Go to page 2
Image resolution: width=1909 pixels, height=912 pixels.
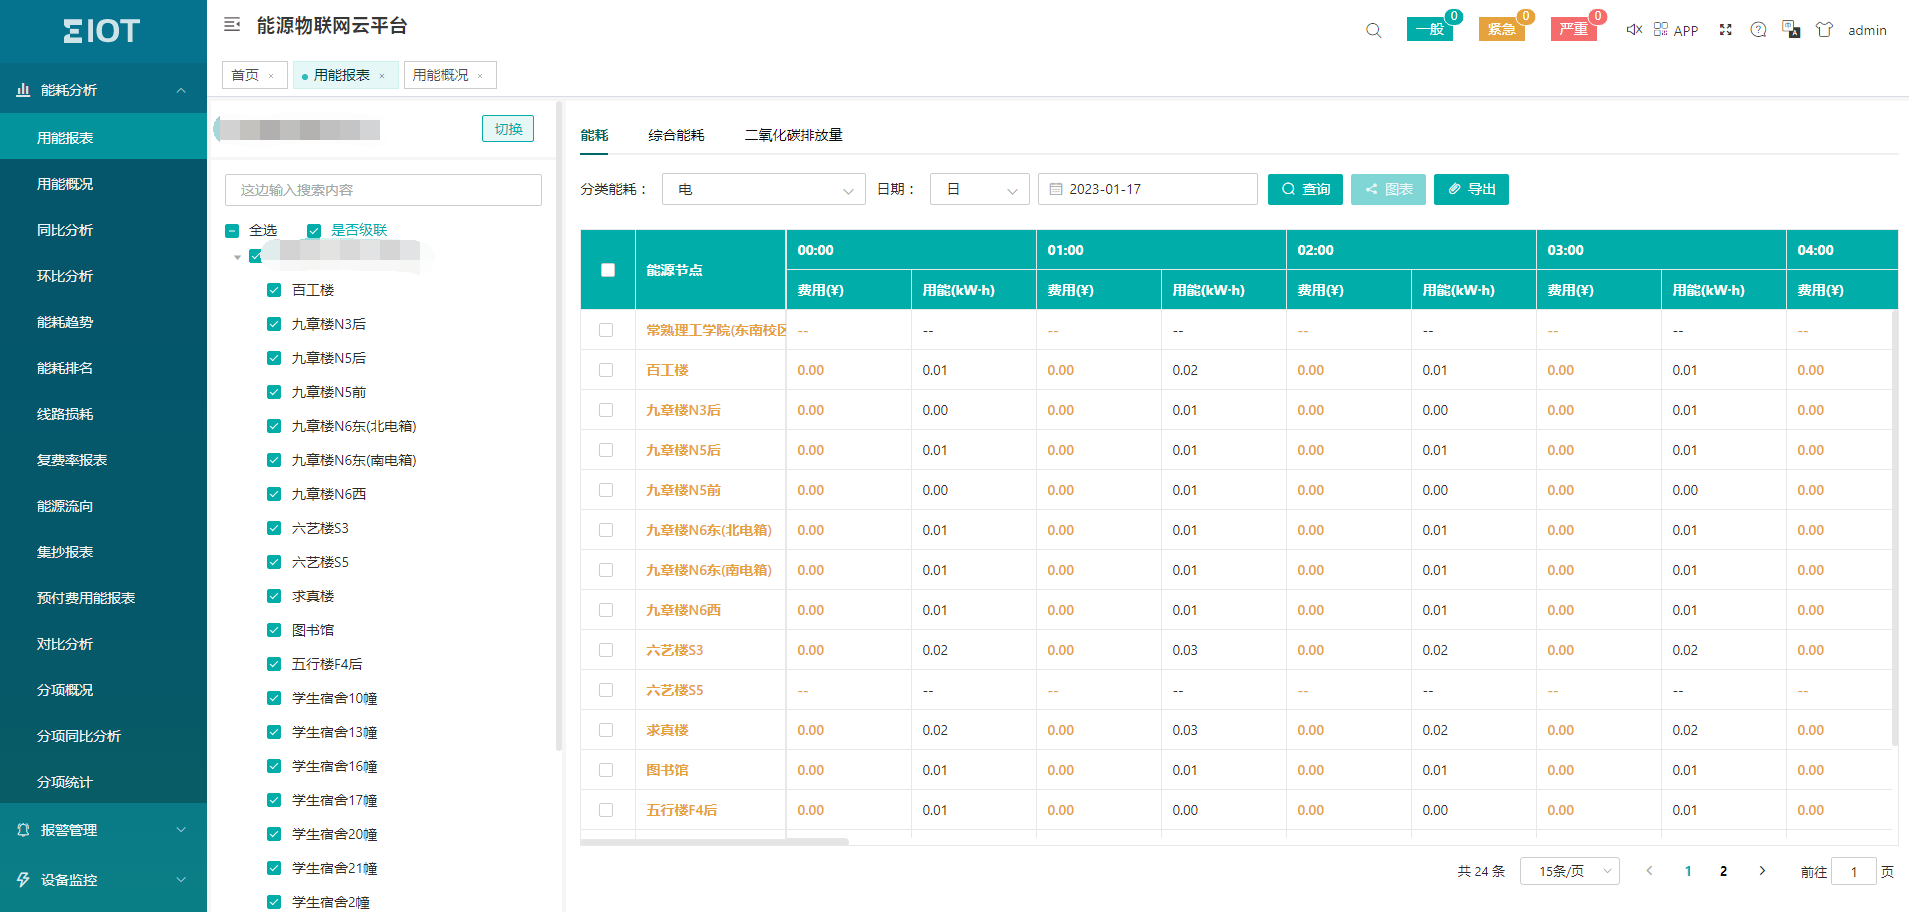(1723, 871)
